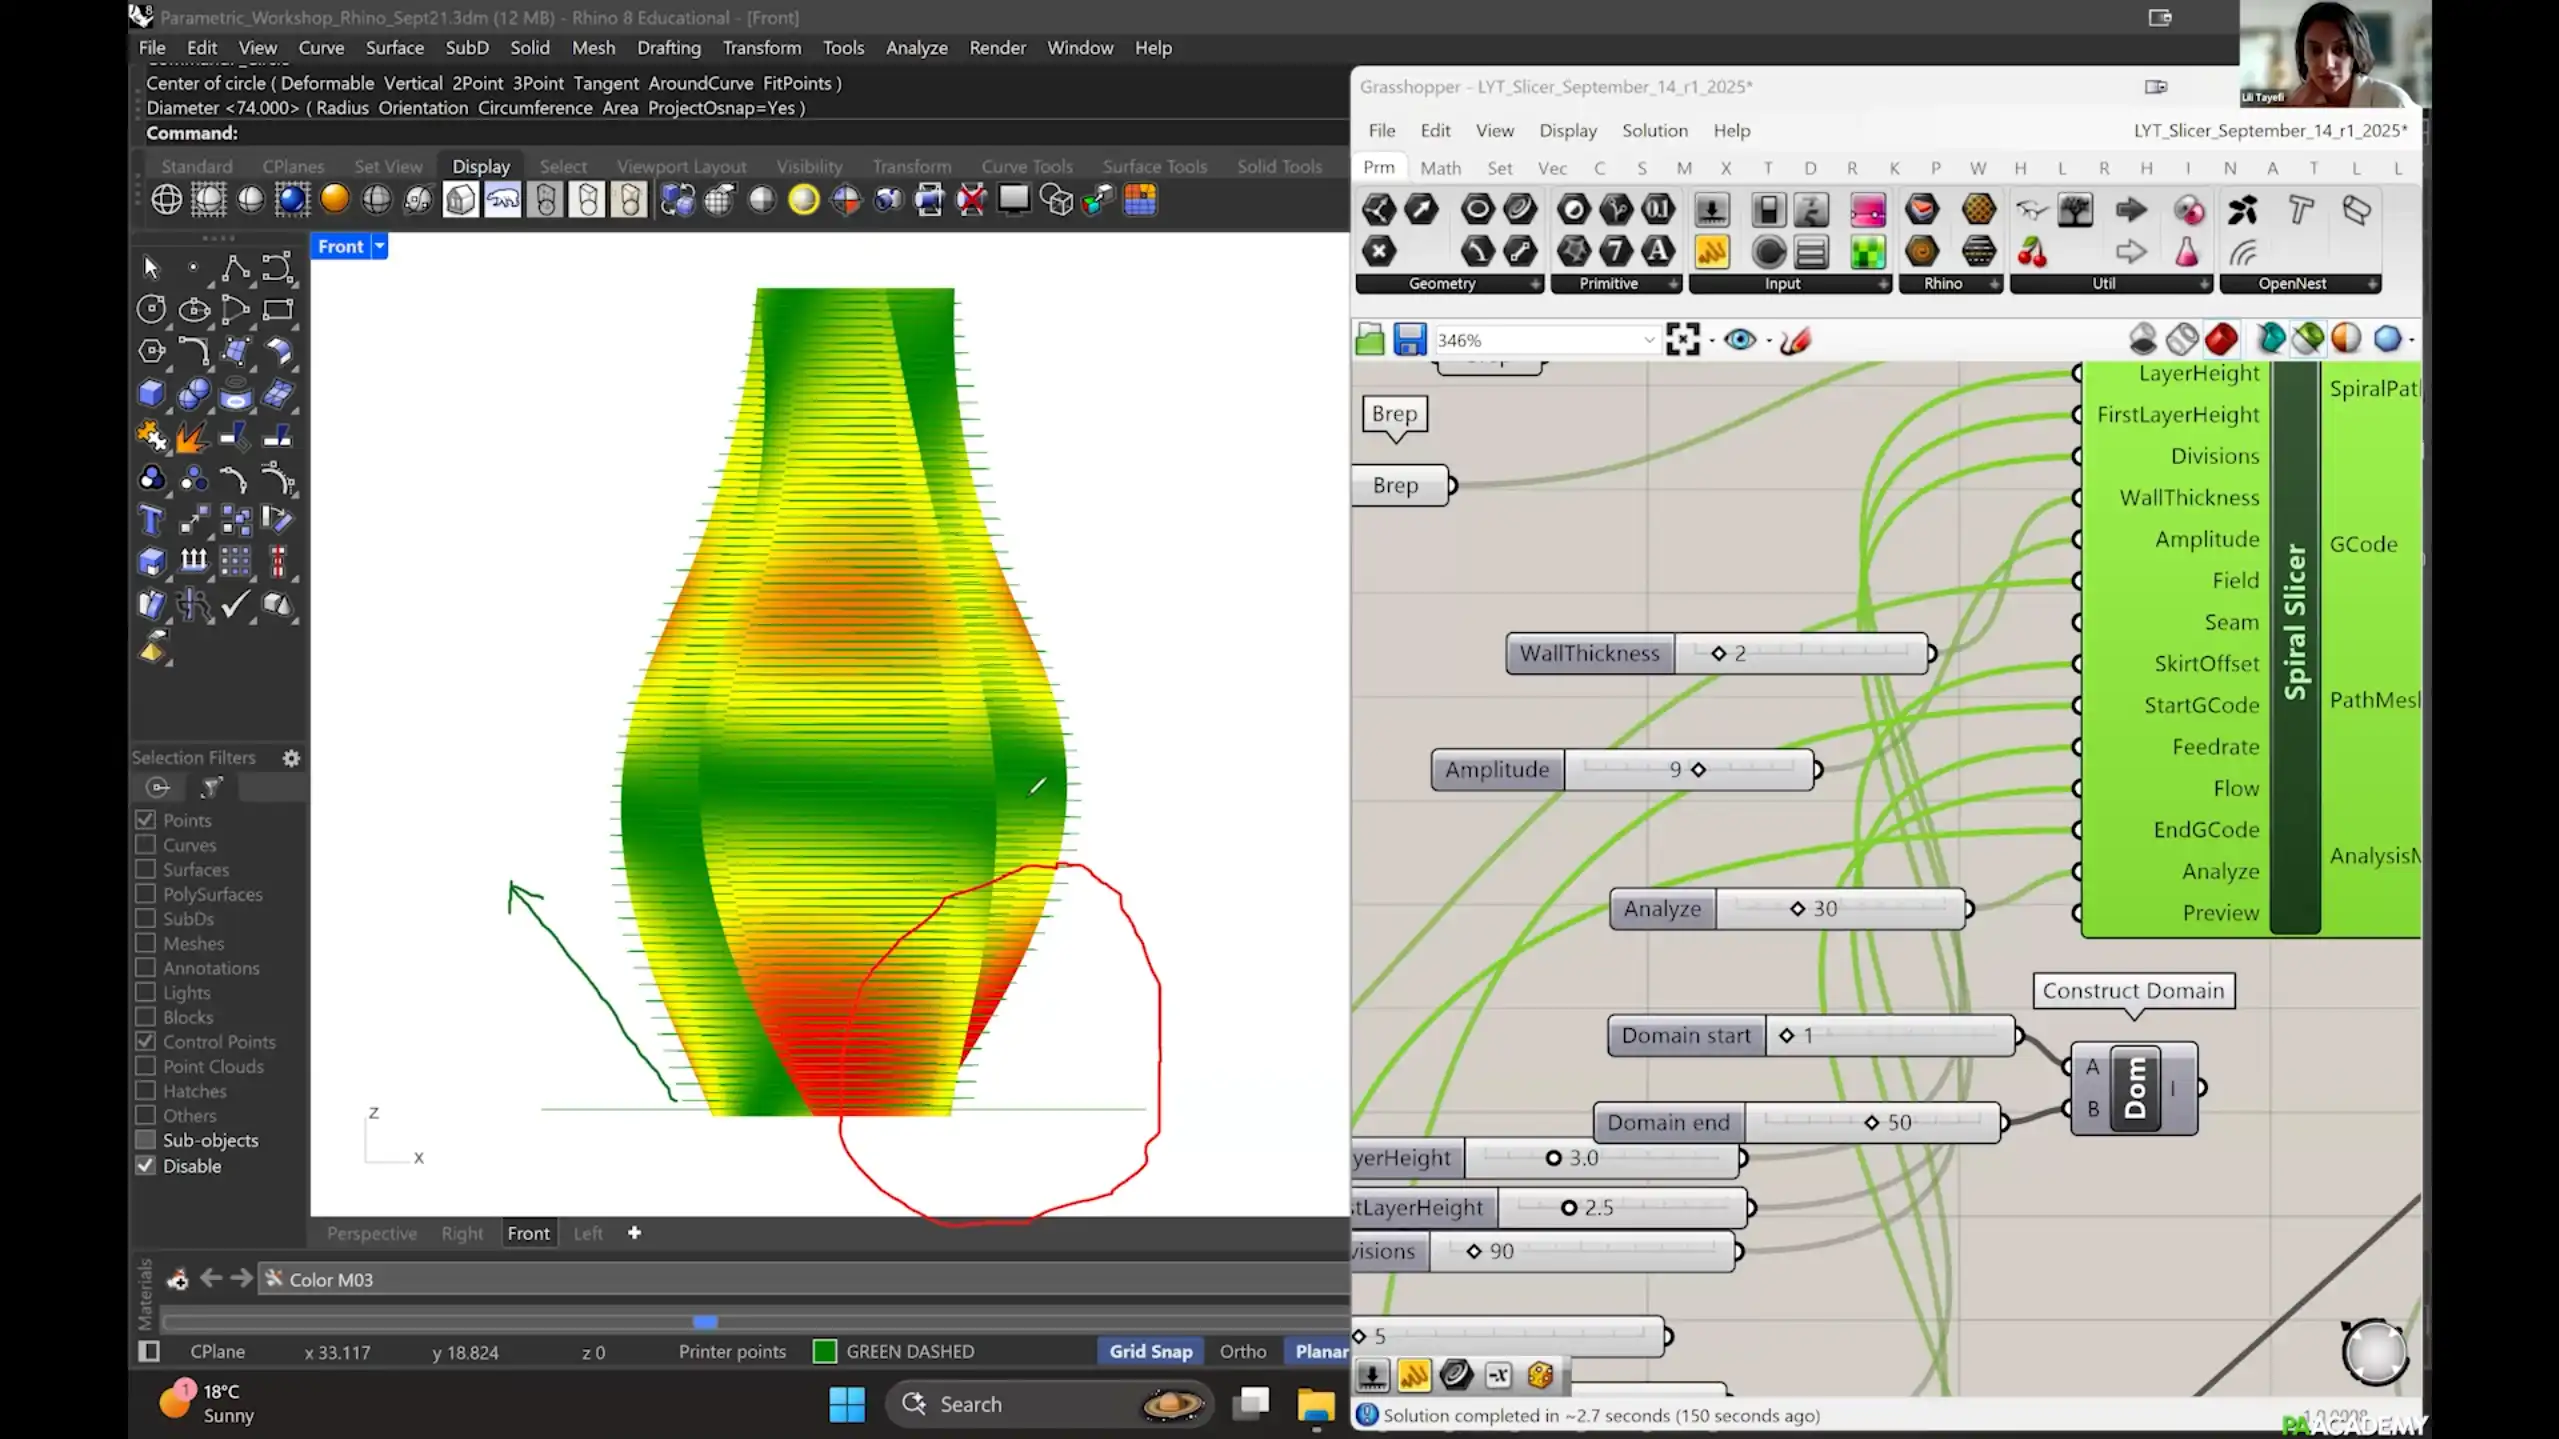The height and width of the screenshot is (1439, 2559).
Task: Click the Grid Snap status button
Action: [x=1150, y=1351]
